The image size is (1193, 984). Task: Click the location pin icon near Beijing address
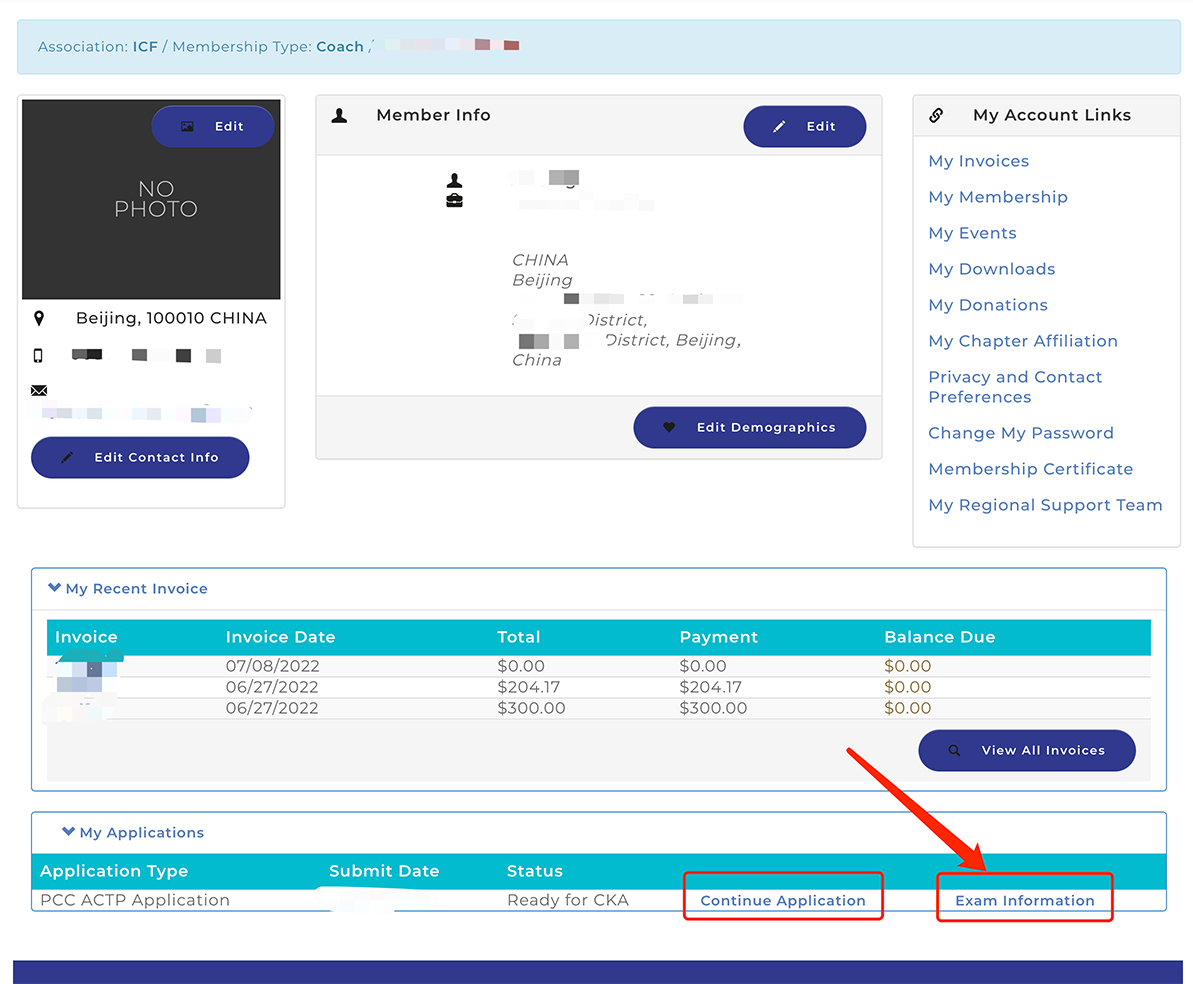coord(39,318)
